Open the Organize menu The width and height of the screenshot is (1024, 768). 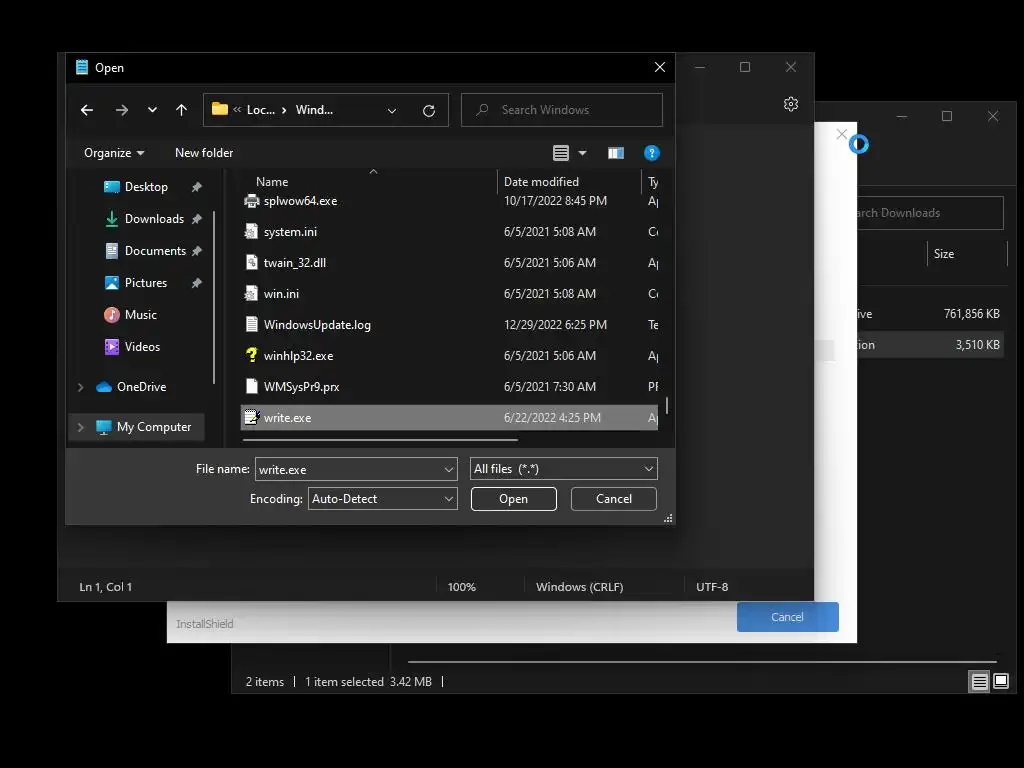[x=114, y=153]
